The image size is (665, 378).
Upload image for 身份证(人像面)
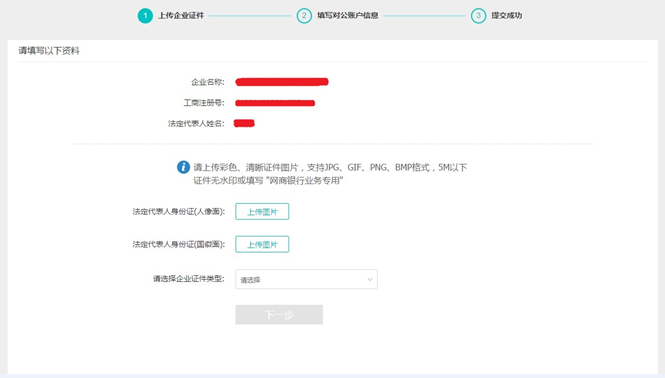(x=262, y=212)
